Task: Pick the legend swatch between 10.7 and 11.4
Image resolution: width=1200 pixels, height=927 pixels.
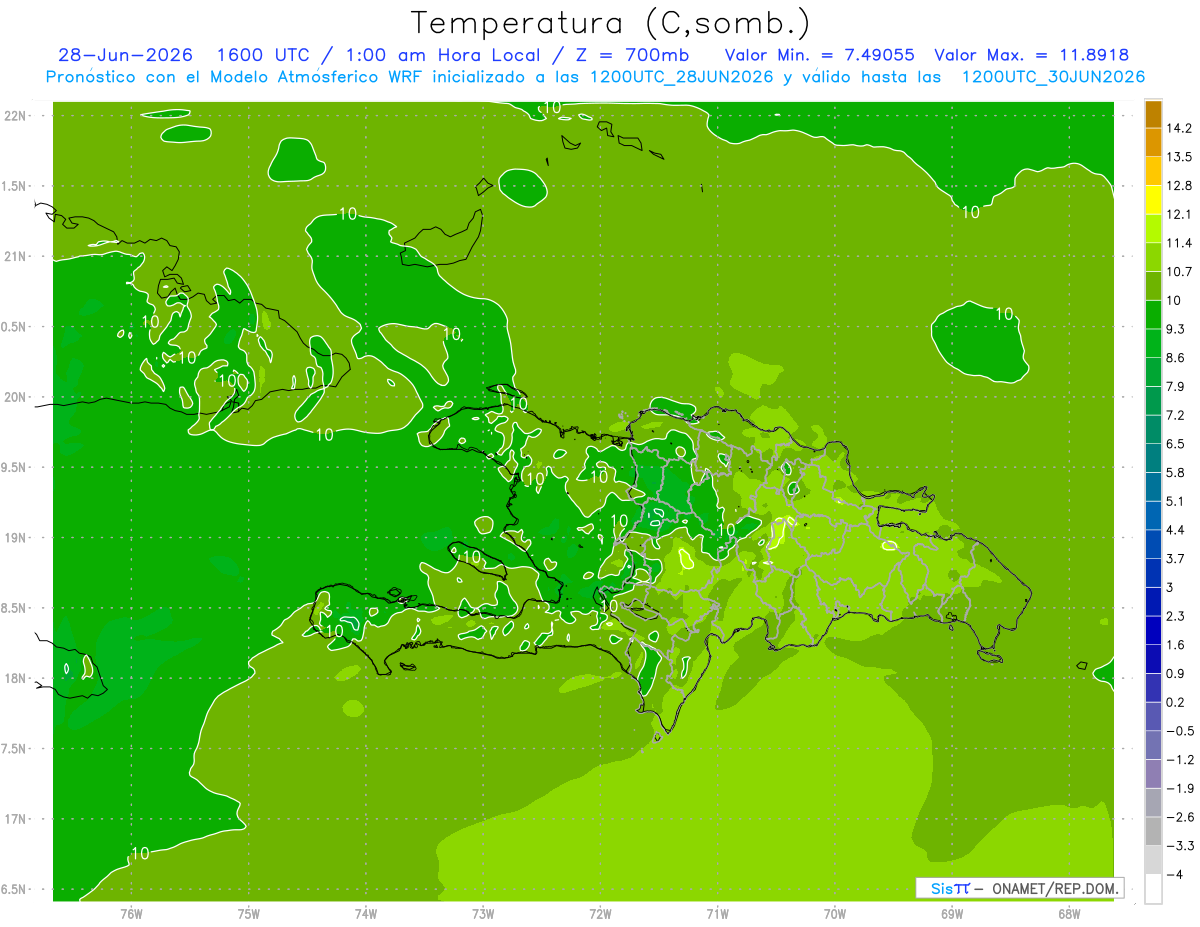Action: (1153, 258)
